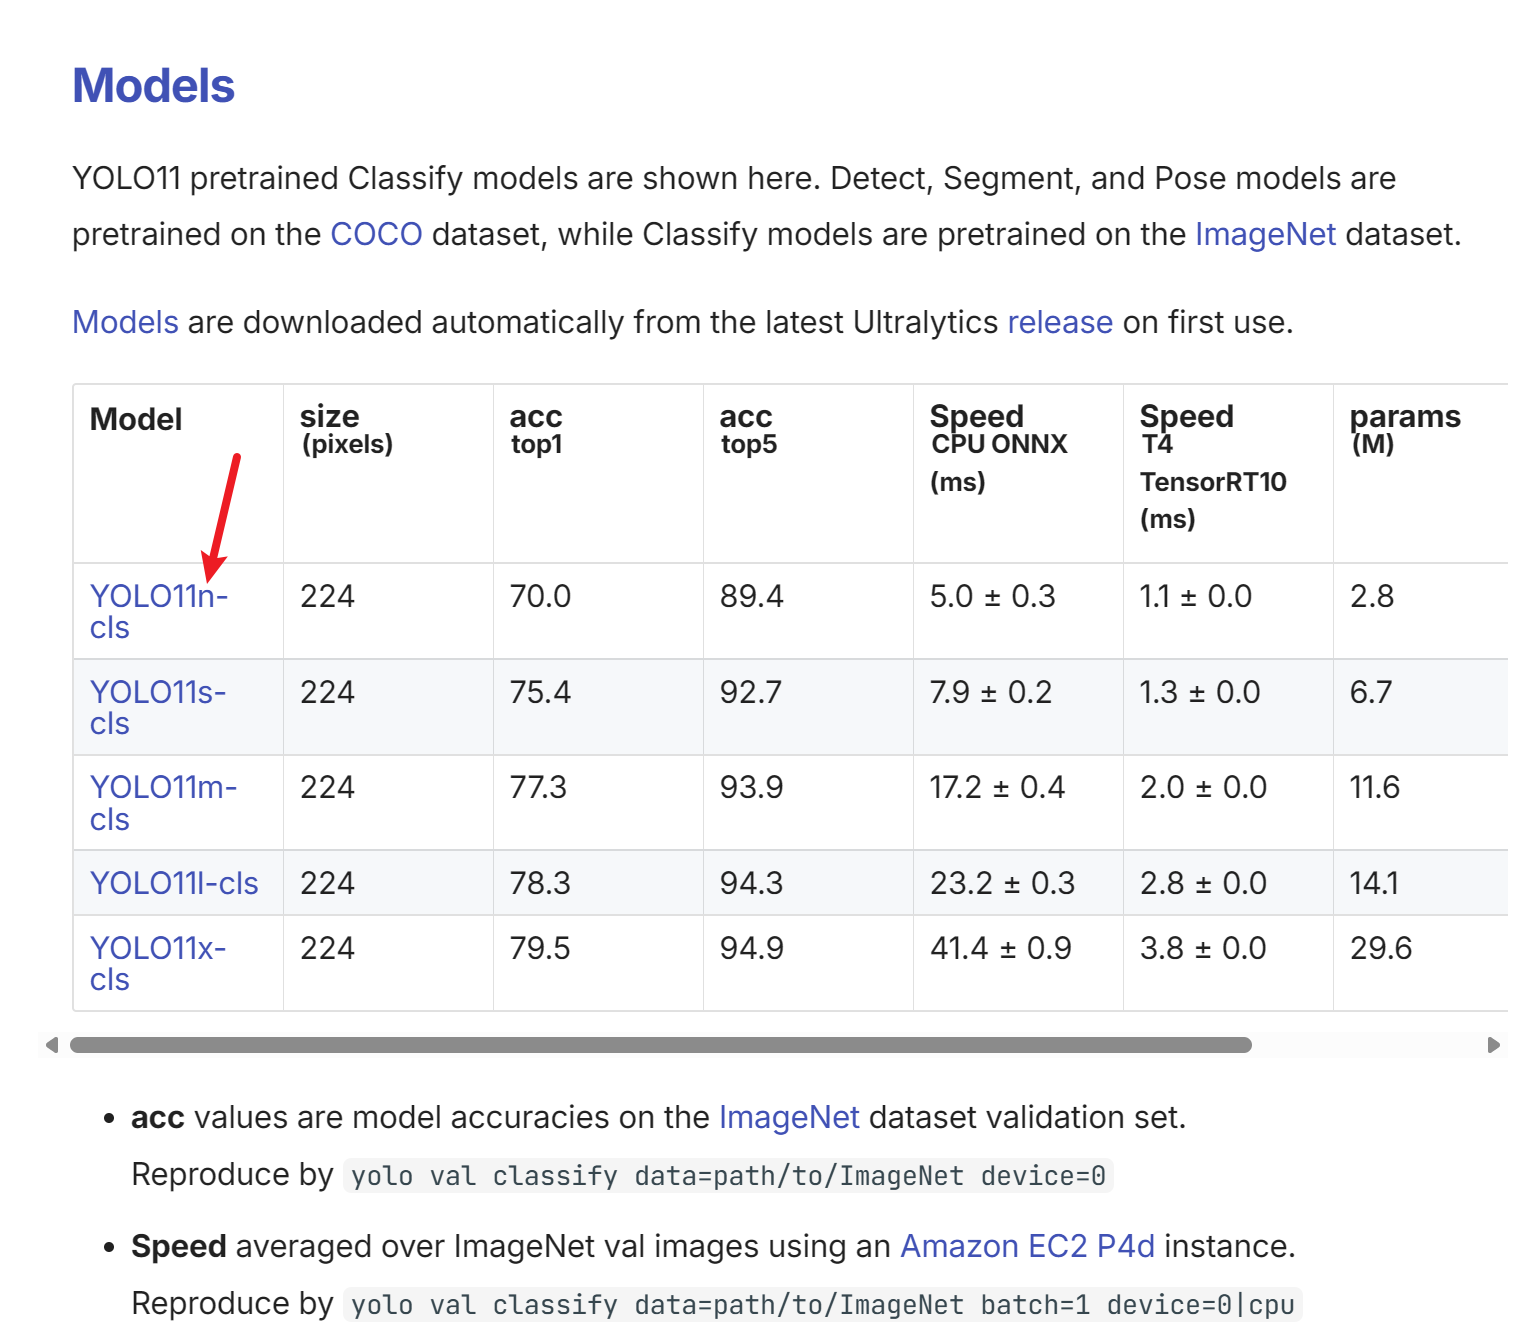Click the 79.5 top1 accuracy cell
This screenshot has height=1329, width=1540.
click(x=540, y=948)
